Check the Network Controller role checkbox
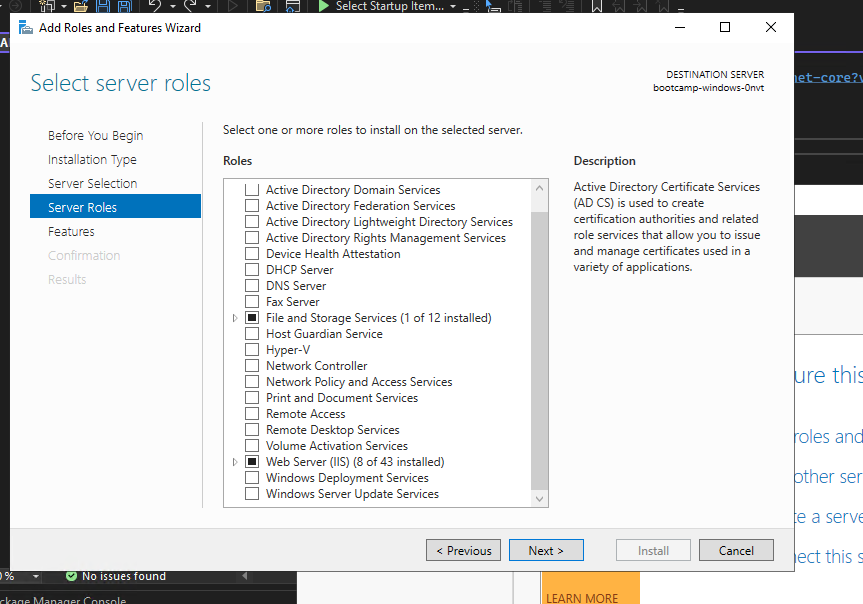This screenshot has height=604, width=863. click(x=252, y=366)
